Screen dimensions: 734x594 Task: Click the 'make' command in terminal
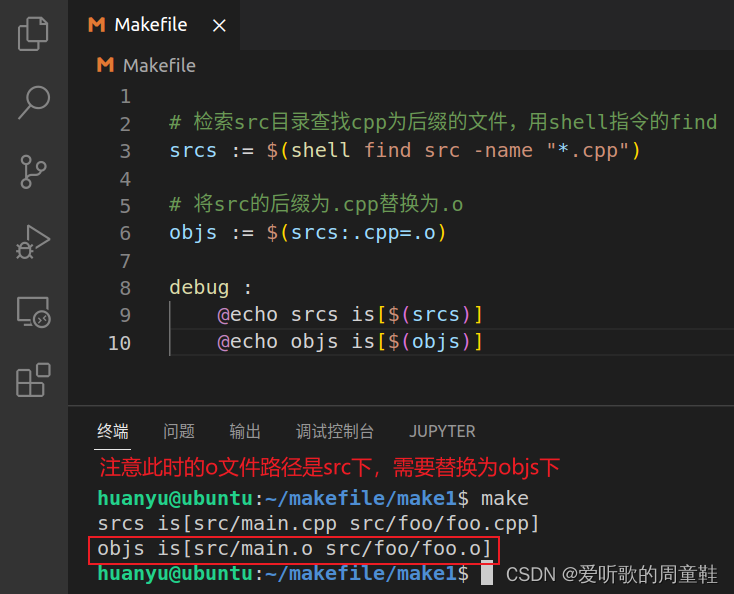(x=505, y=499)
